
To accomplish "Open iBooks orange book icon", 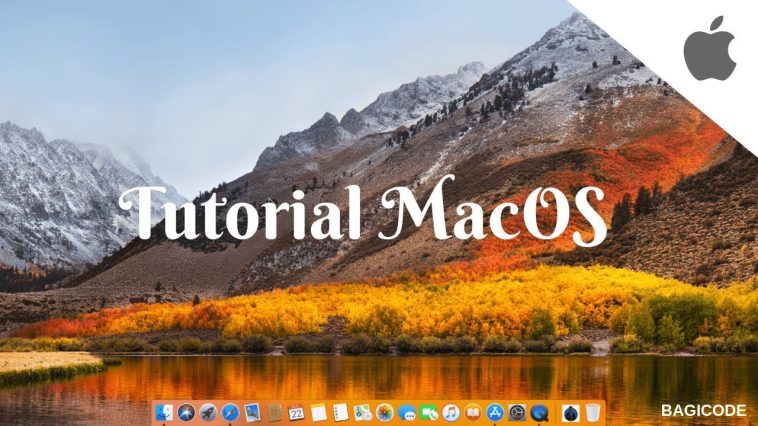I will (x=473, y=413).
